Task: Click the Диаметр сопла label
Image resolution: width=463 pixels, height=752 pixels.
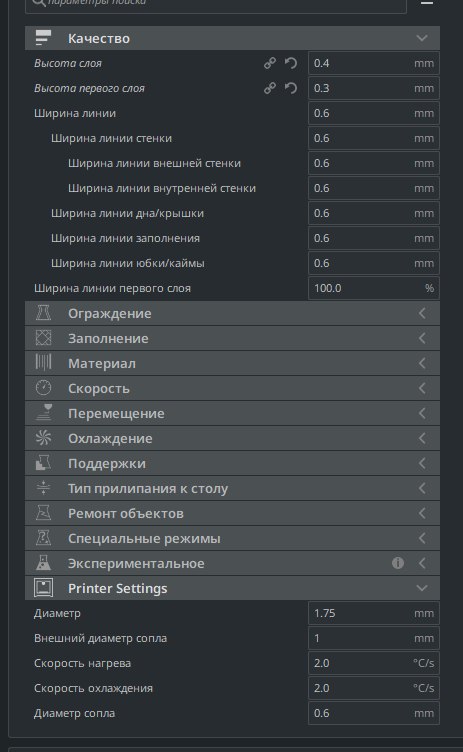Action: pos(74,713)
